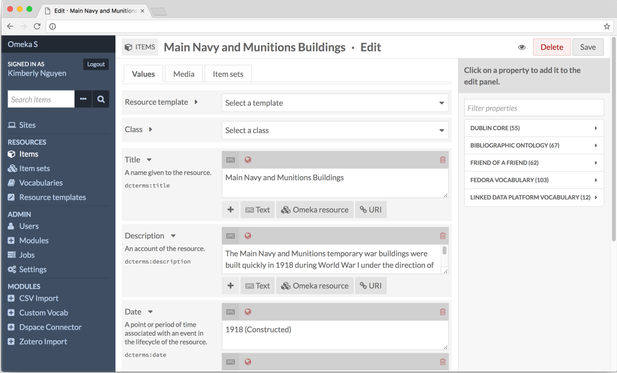
Task: Click text-type icon on Date value header
Action: pos(231,312)
